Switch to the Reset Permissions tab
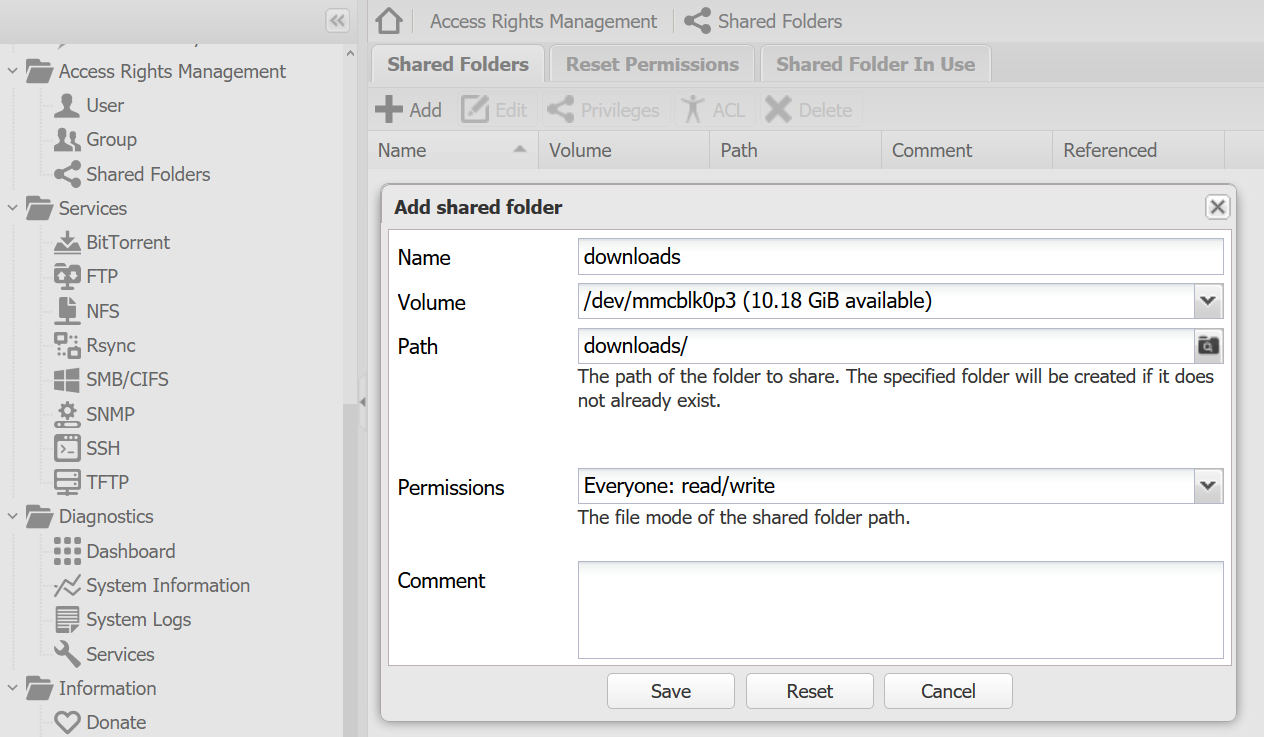 tap(652, 64)
